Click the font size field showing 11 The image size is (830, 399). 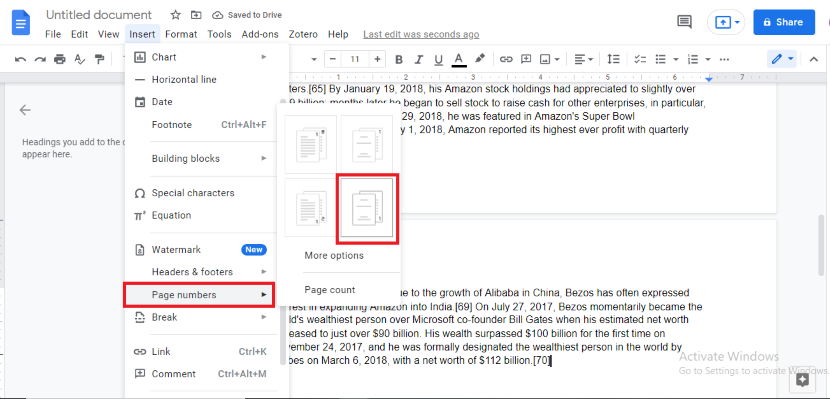click(355, 59)
